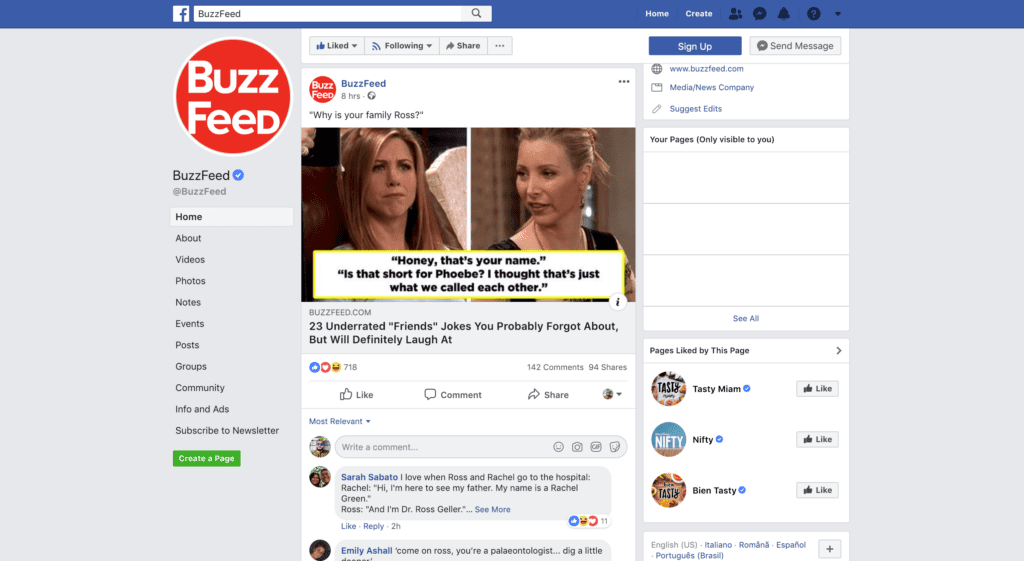This screenshot has height=561, width=1024.
Task: Click the sticker icon in comment box
Action: pos(615,447)
